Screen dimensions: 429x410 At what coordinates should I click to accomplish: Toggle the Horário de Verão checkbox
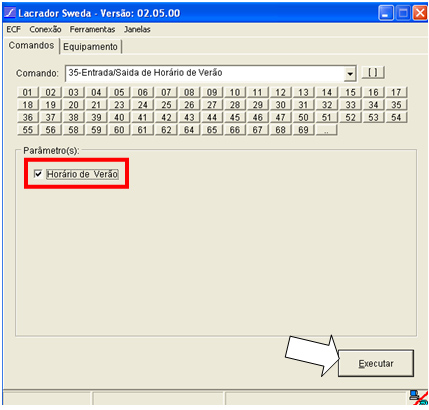pos(38,174)
